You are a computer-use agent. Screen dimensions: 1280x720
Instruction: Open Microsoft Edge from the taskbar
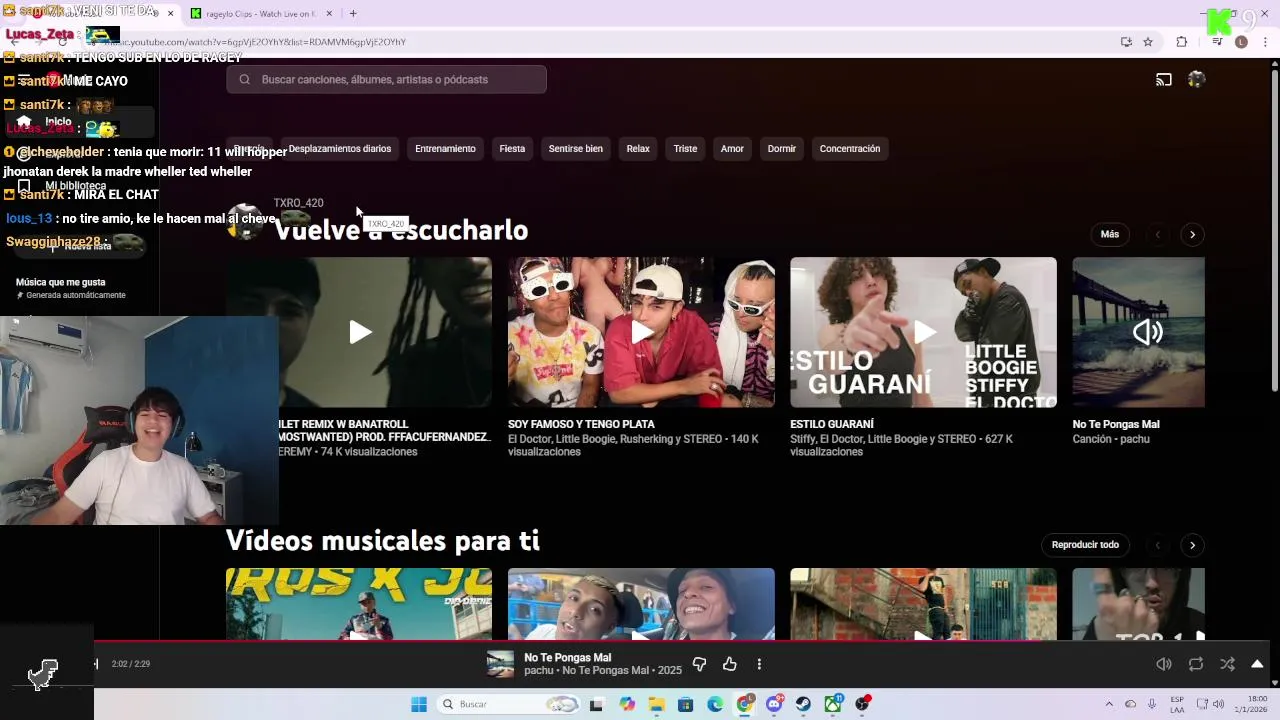tap(715, 704)
